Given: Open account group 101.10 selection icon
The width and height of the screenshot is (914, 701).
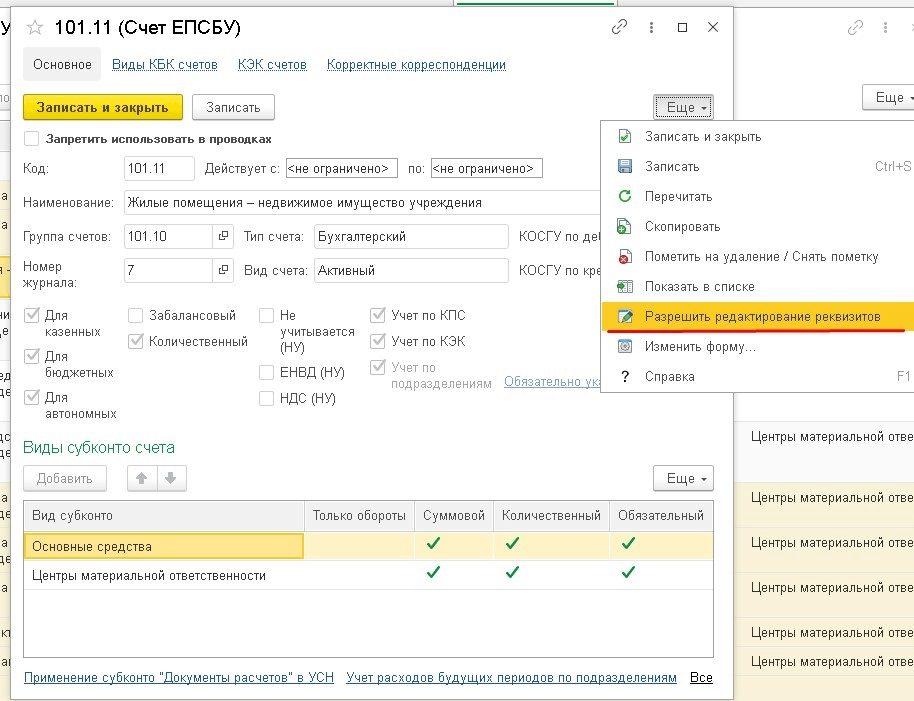Looking at the screenshot, I should (x=222, y=237).
